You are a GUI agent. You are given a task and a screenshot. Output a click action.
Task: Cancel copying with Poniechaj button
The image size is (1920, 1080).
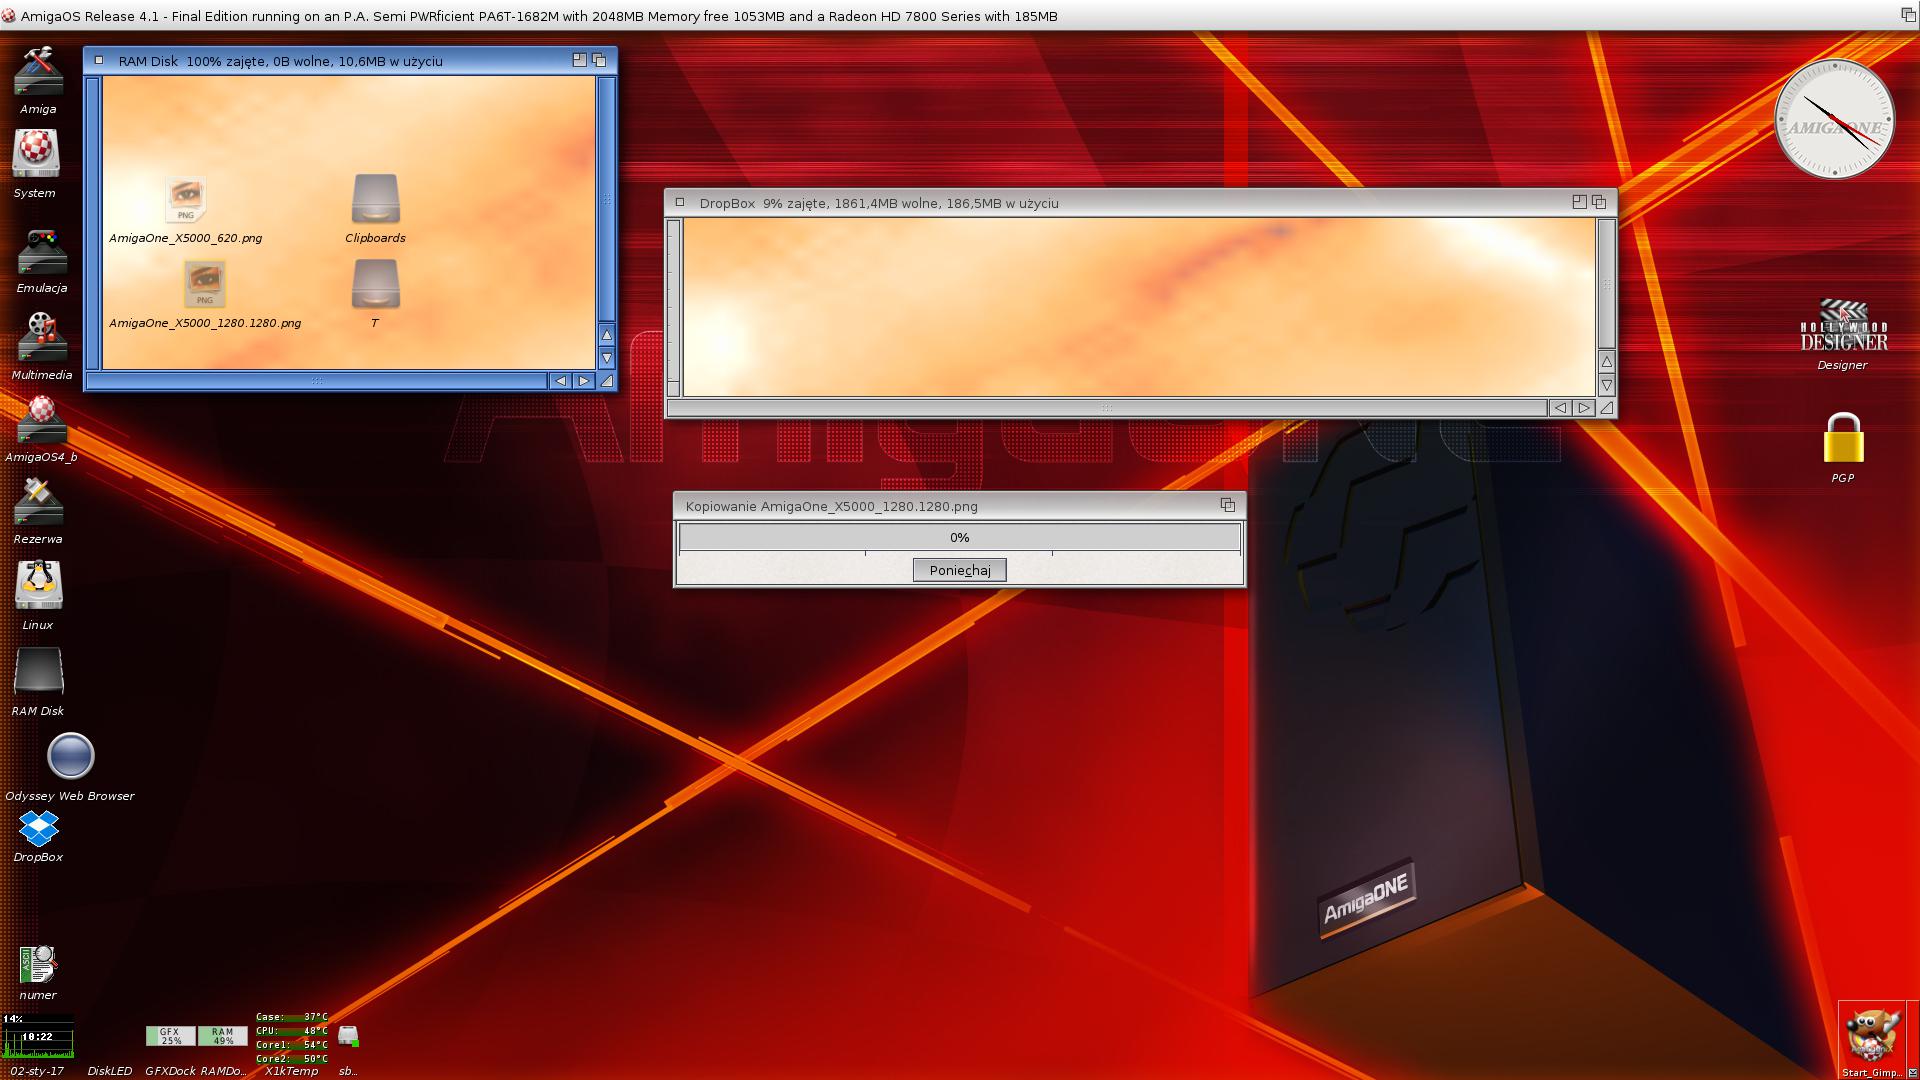tap(960, 570)
